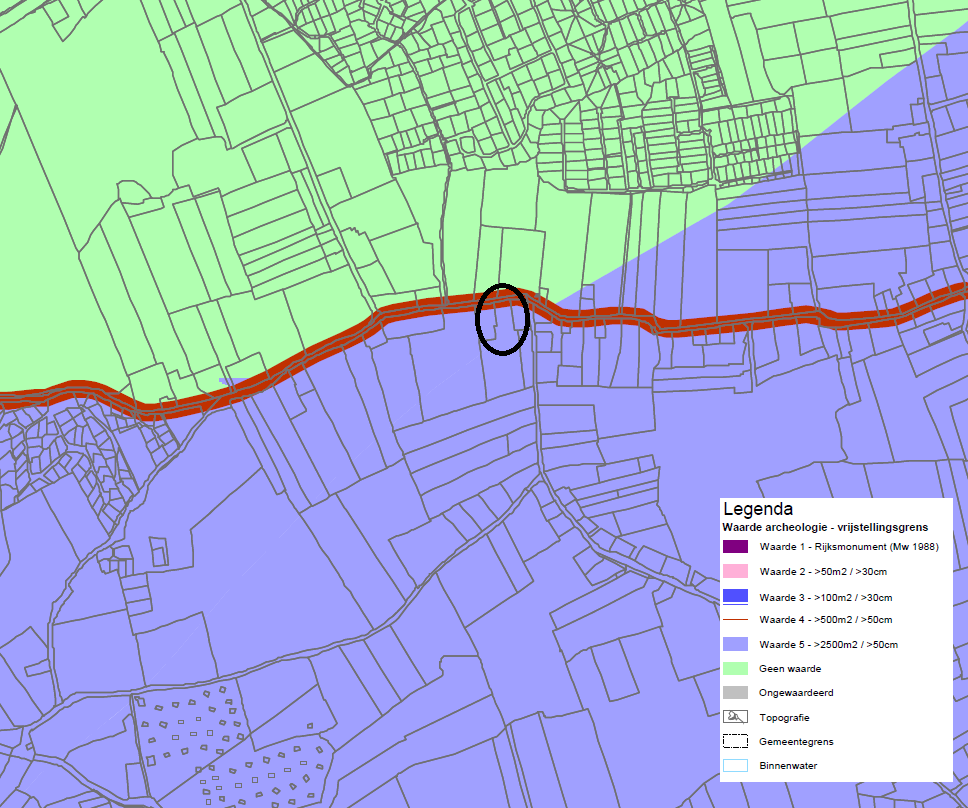Click the Legenda title heading
The image size is (968, 808).
click(x=757, y=509)
